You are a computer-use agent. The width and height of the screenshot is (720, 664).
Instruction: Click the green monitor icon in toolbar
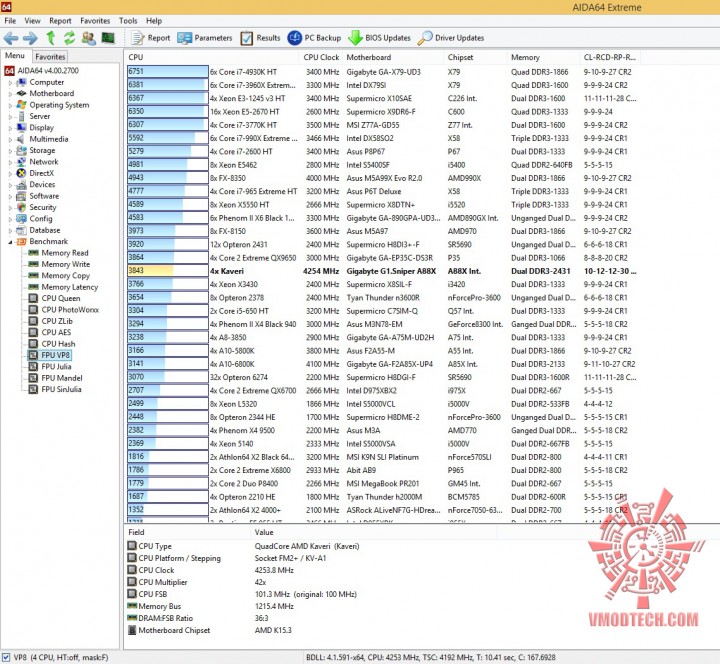tap(108, 38)
